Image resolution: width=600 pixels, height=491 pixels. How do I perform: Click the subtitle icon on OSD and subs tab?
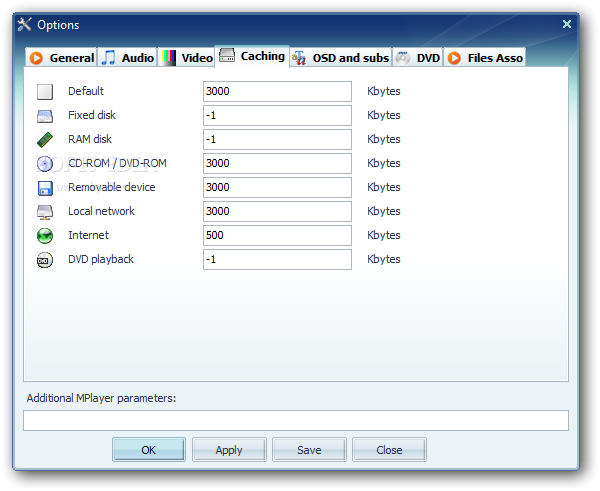coord(299,58)
